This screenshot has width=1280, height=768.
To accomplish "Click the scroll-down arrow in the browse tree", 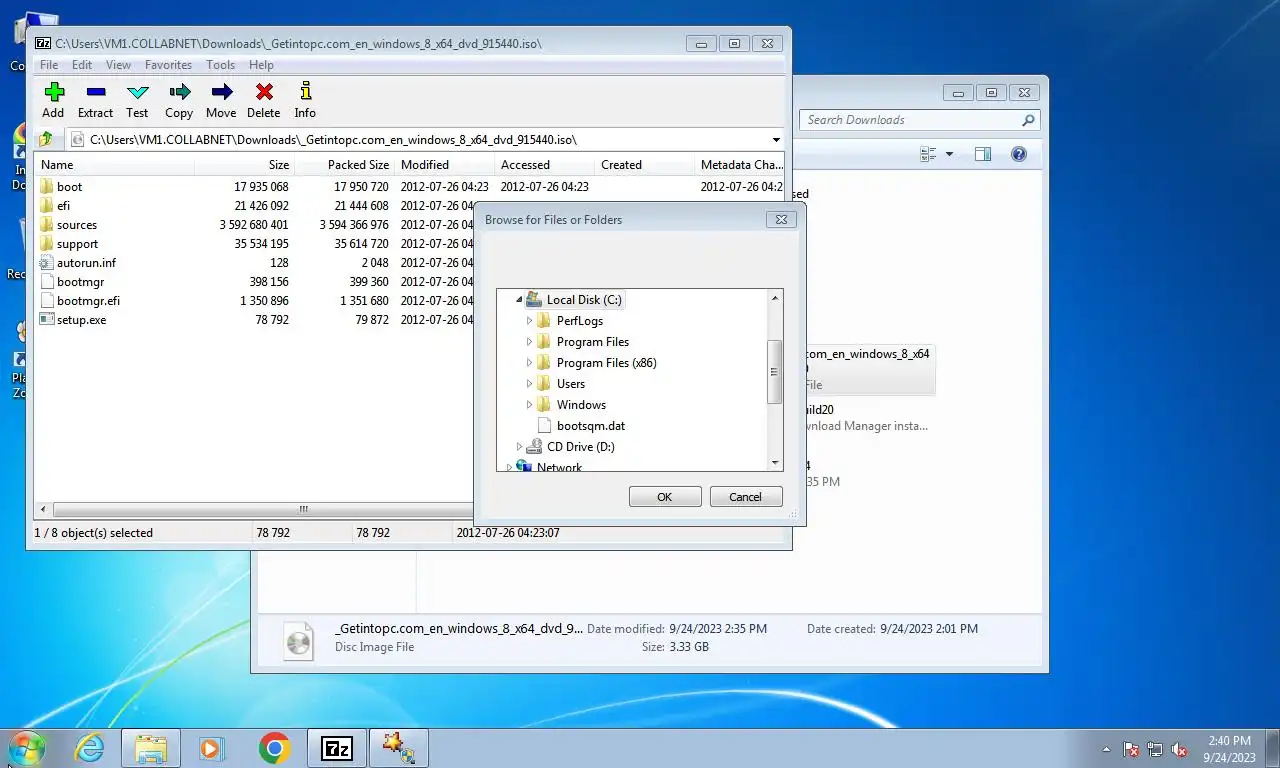I will click(x=774, y=462).
